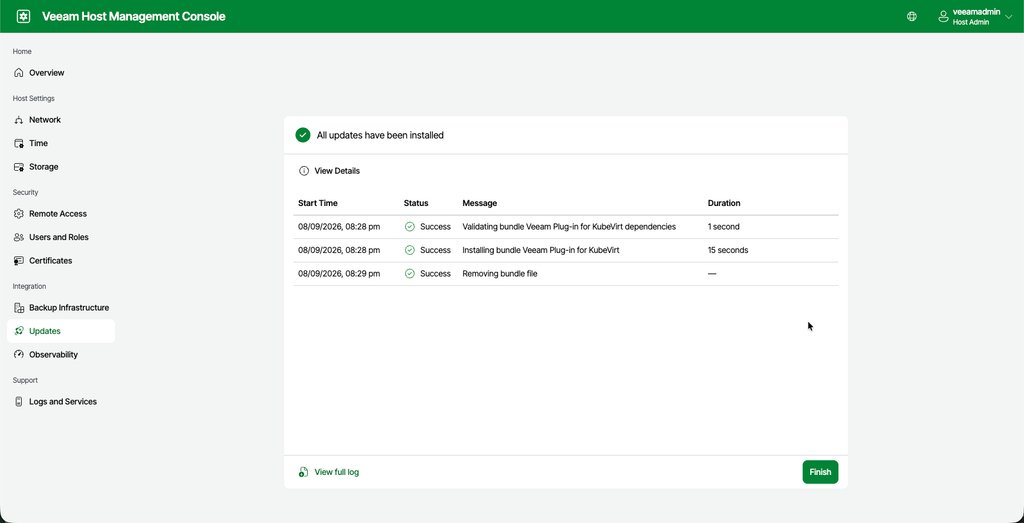
Task: Click the Storage sidebar icon
Action: [x=19, y=166]
